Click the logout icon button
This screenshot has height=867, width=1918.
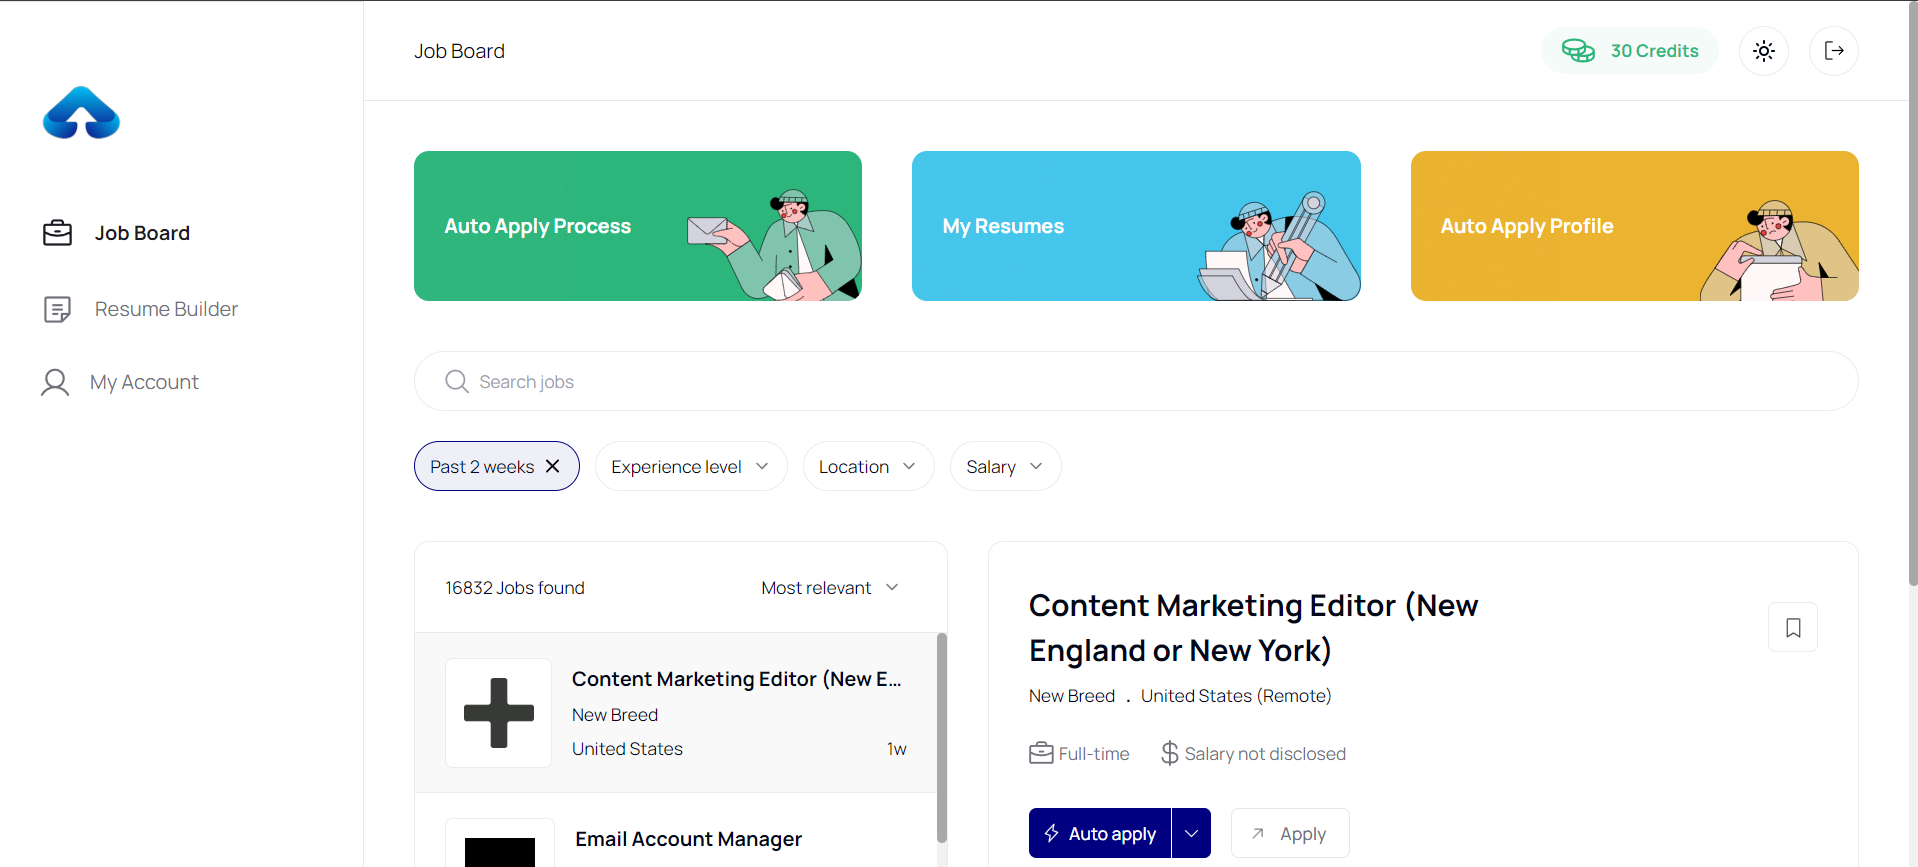1833,51
